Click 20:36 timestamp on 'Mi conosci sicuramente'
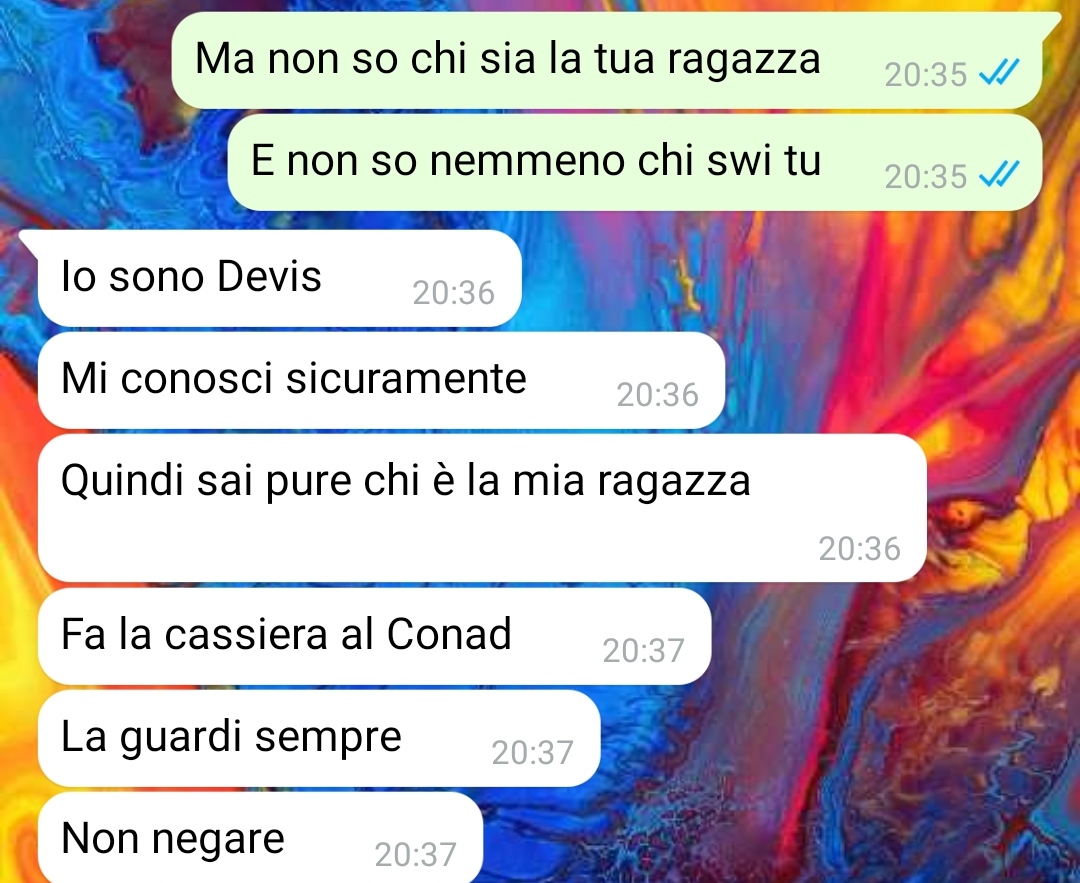This screenshot has height=883, width=1080. tap(657, 395)
